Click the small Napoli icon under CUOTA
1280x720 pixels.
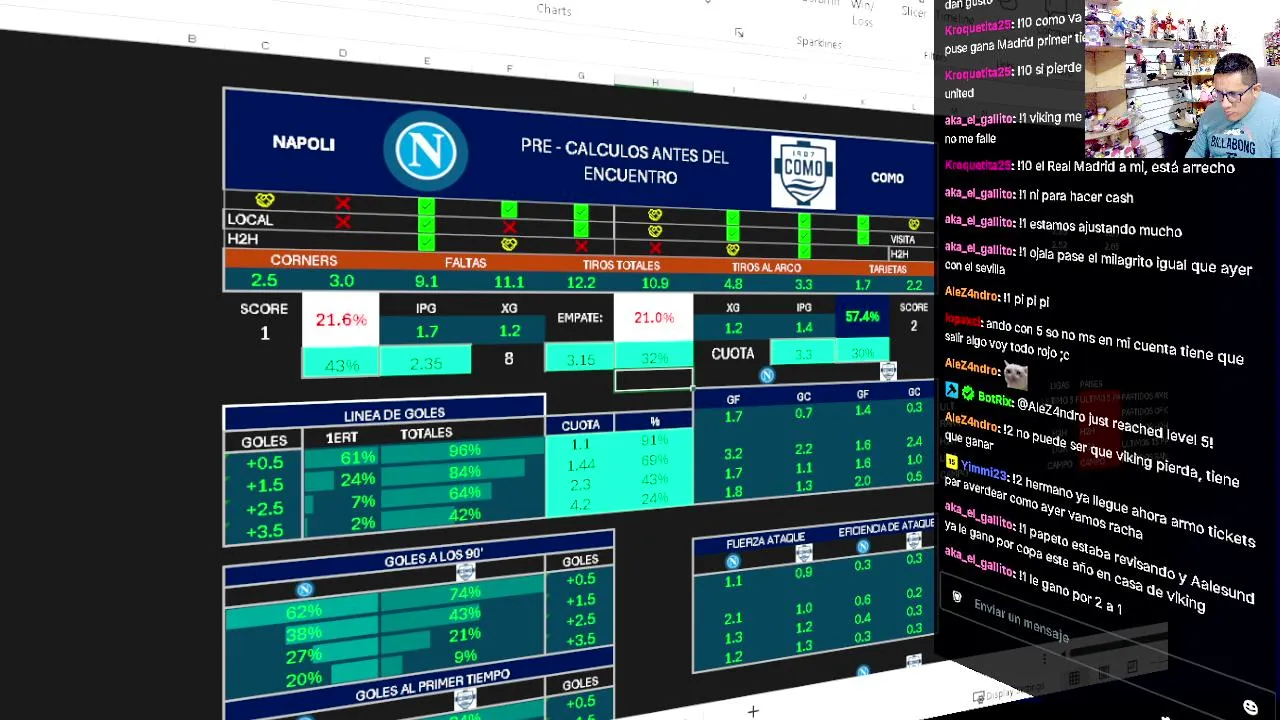click(767, 375)
